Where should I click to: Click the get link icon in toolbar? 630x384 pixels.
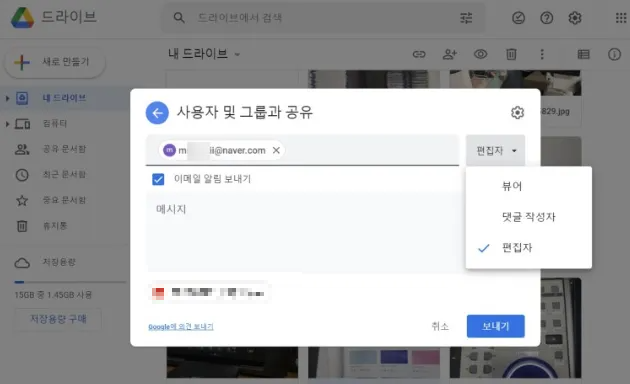point(419,54)
